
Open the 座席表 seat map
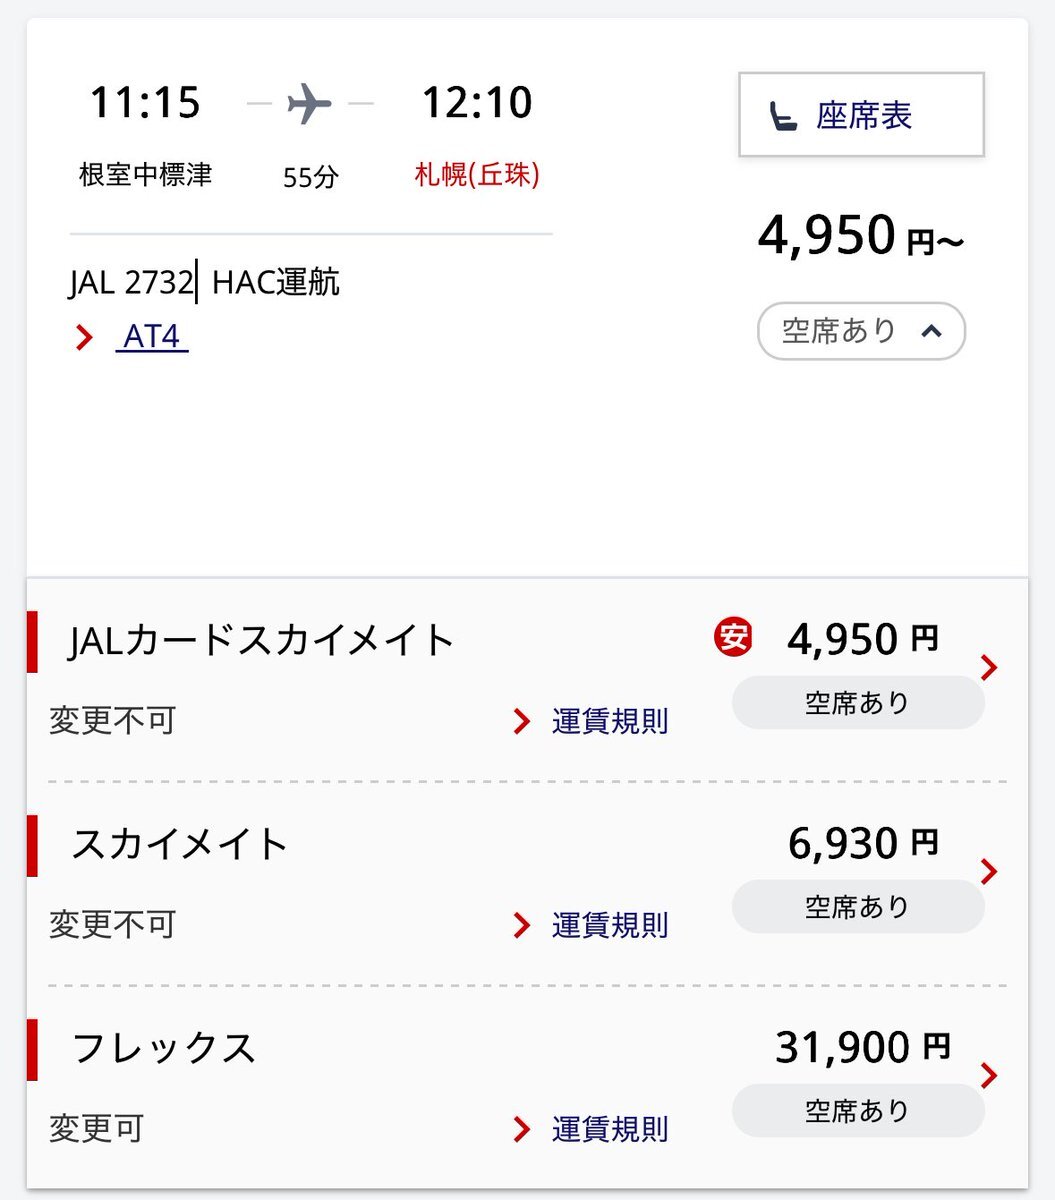pyautogui.click(x=861, y=115)
